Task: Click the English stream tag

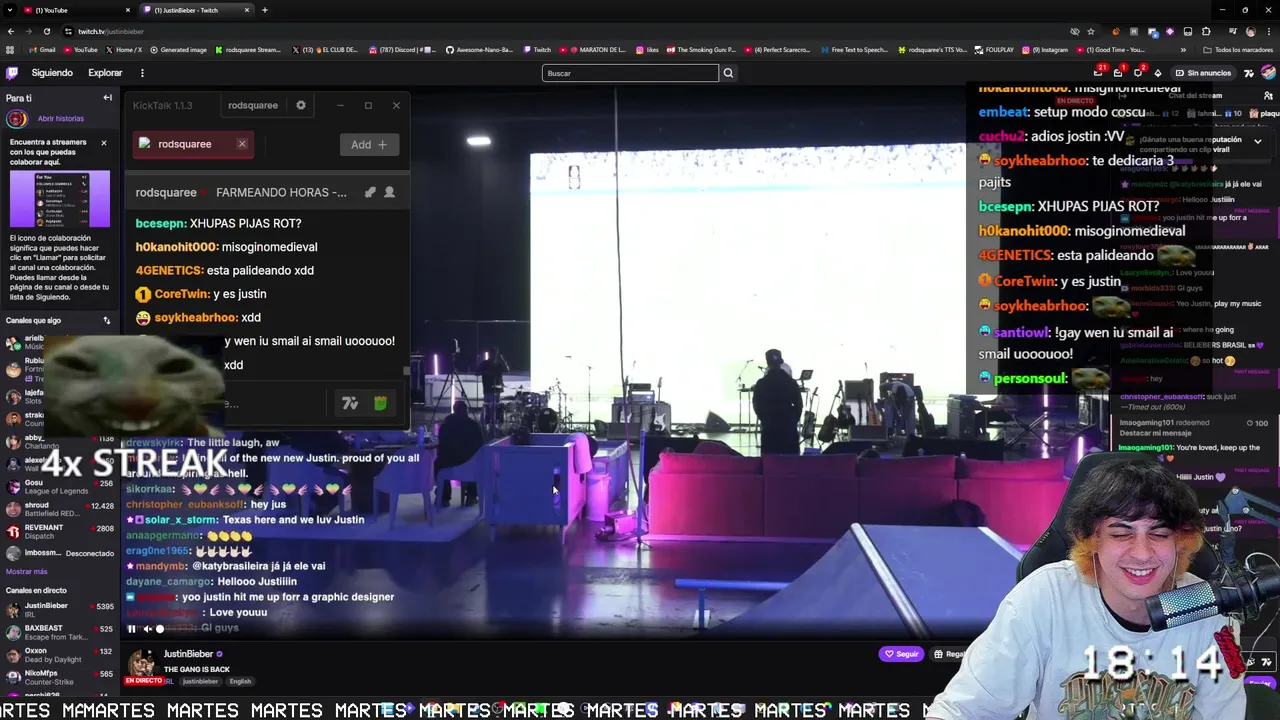Action: click(240, 682)
